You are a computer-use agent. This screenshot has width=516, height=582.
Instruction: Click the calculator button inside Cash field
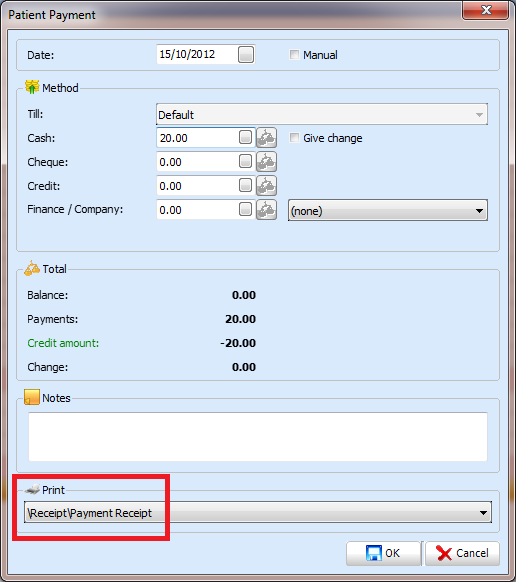(x=245, y=137)
